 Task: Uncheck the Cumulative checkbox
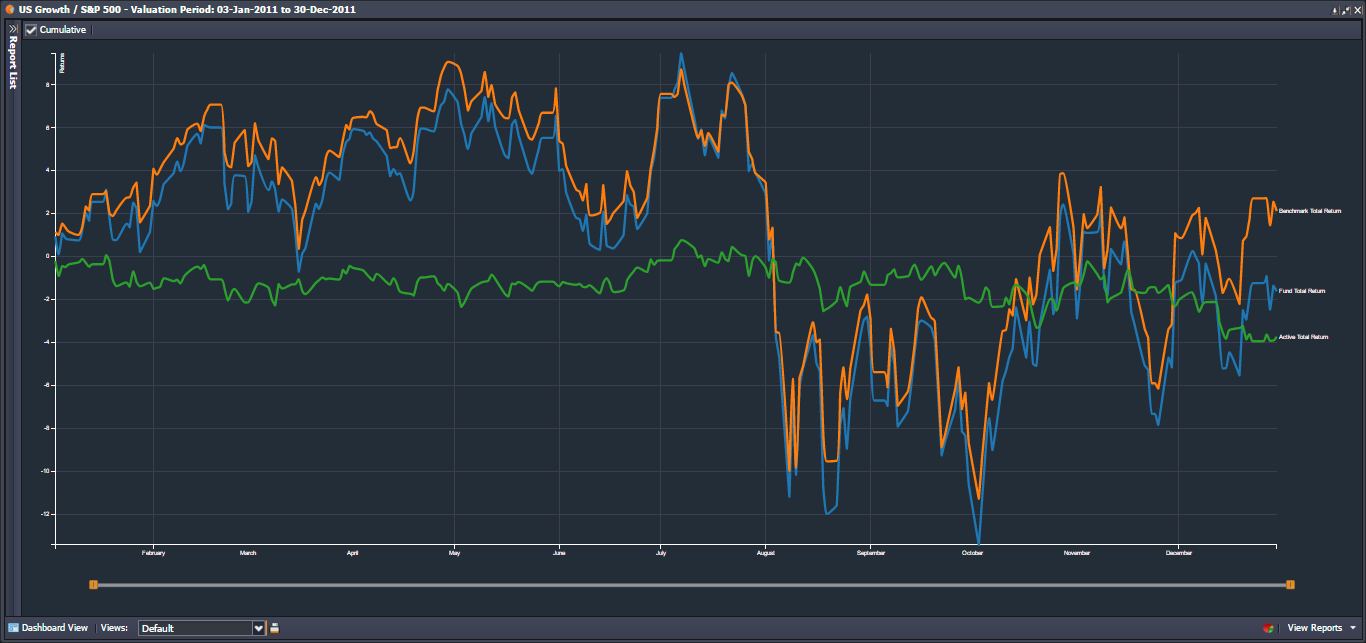click(x=31, y=30)
